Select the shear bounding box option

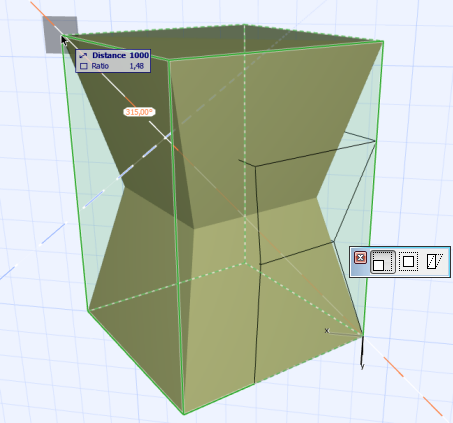click(x=435, y=262)
